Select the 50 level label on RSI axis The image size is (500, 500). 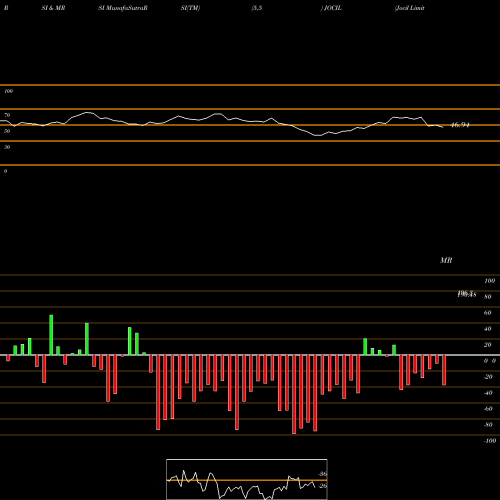tap(7, 131)
